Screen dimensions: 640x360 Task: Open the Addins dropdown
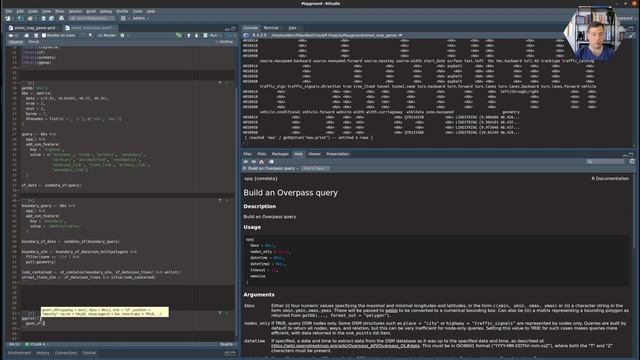(x=141, y=18)
